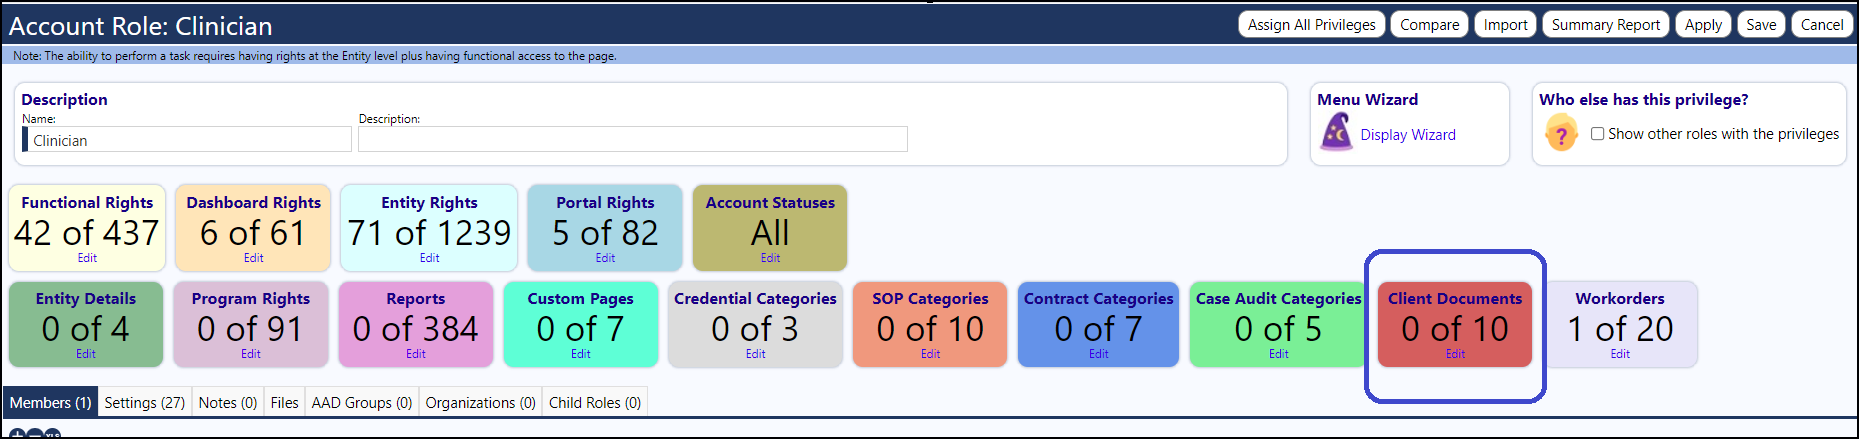Edit Functional Rights 42 of 437
Screen dimensions: 1859x439
[87, 258]
